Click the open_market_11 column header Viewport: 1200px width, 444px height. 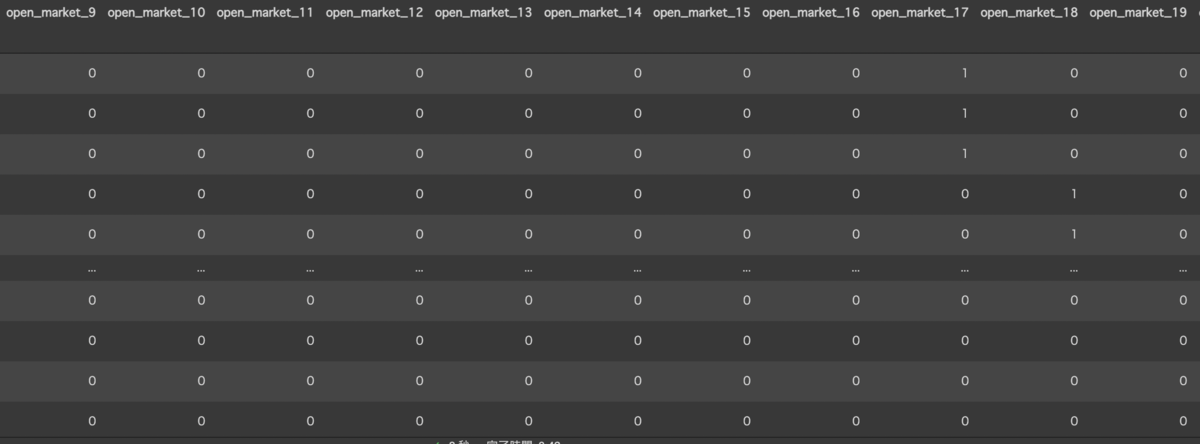point(265,13)
